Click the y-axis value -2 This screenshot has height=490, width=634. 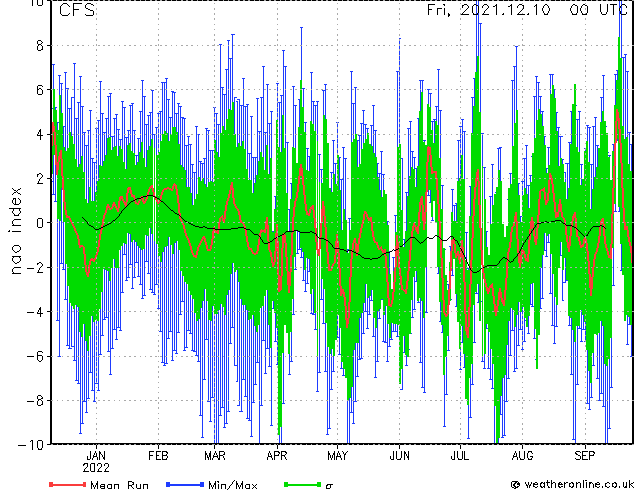35,267
